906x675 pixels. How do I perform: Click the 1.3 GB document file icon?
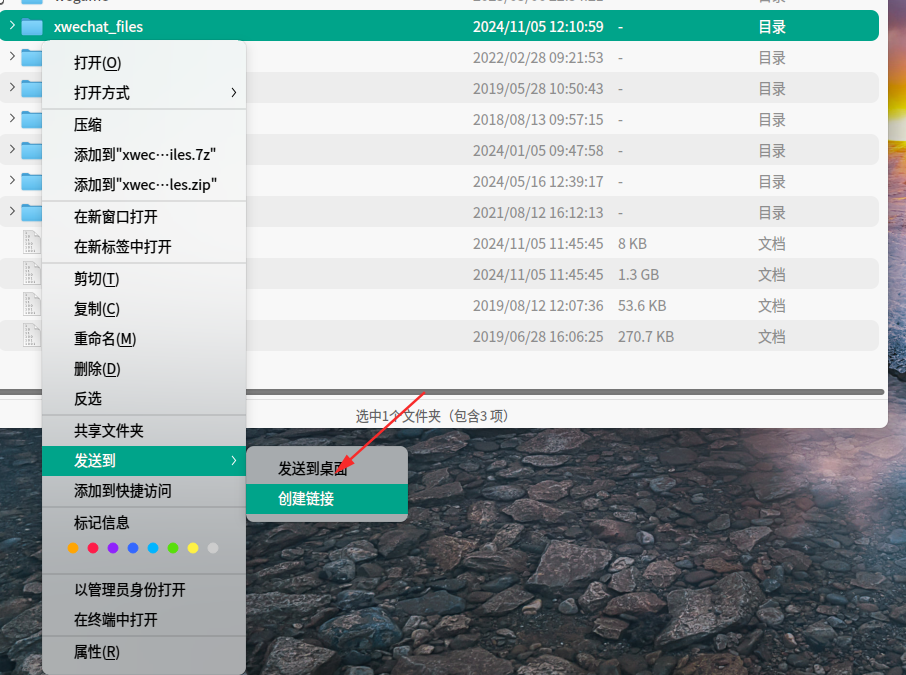(x=31, y=273)
